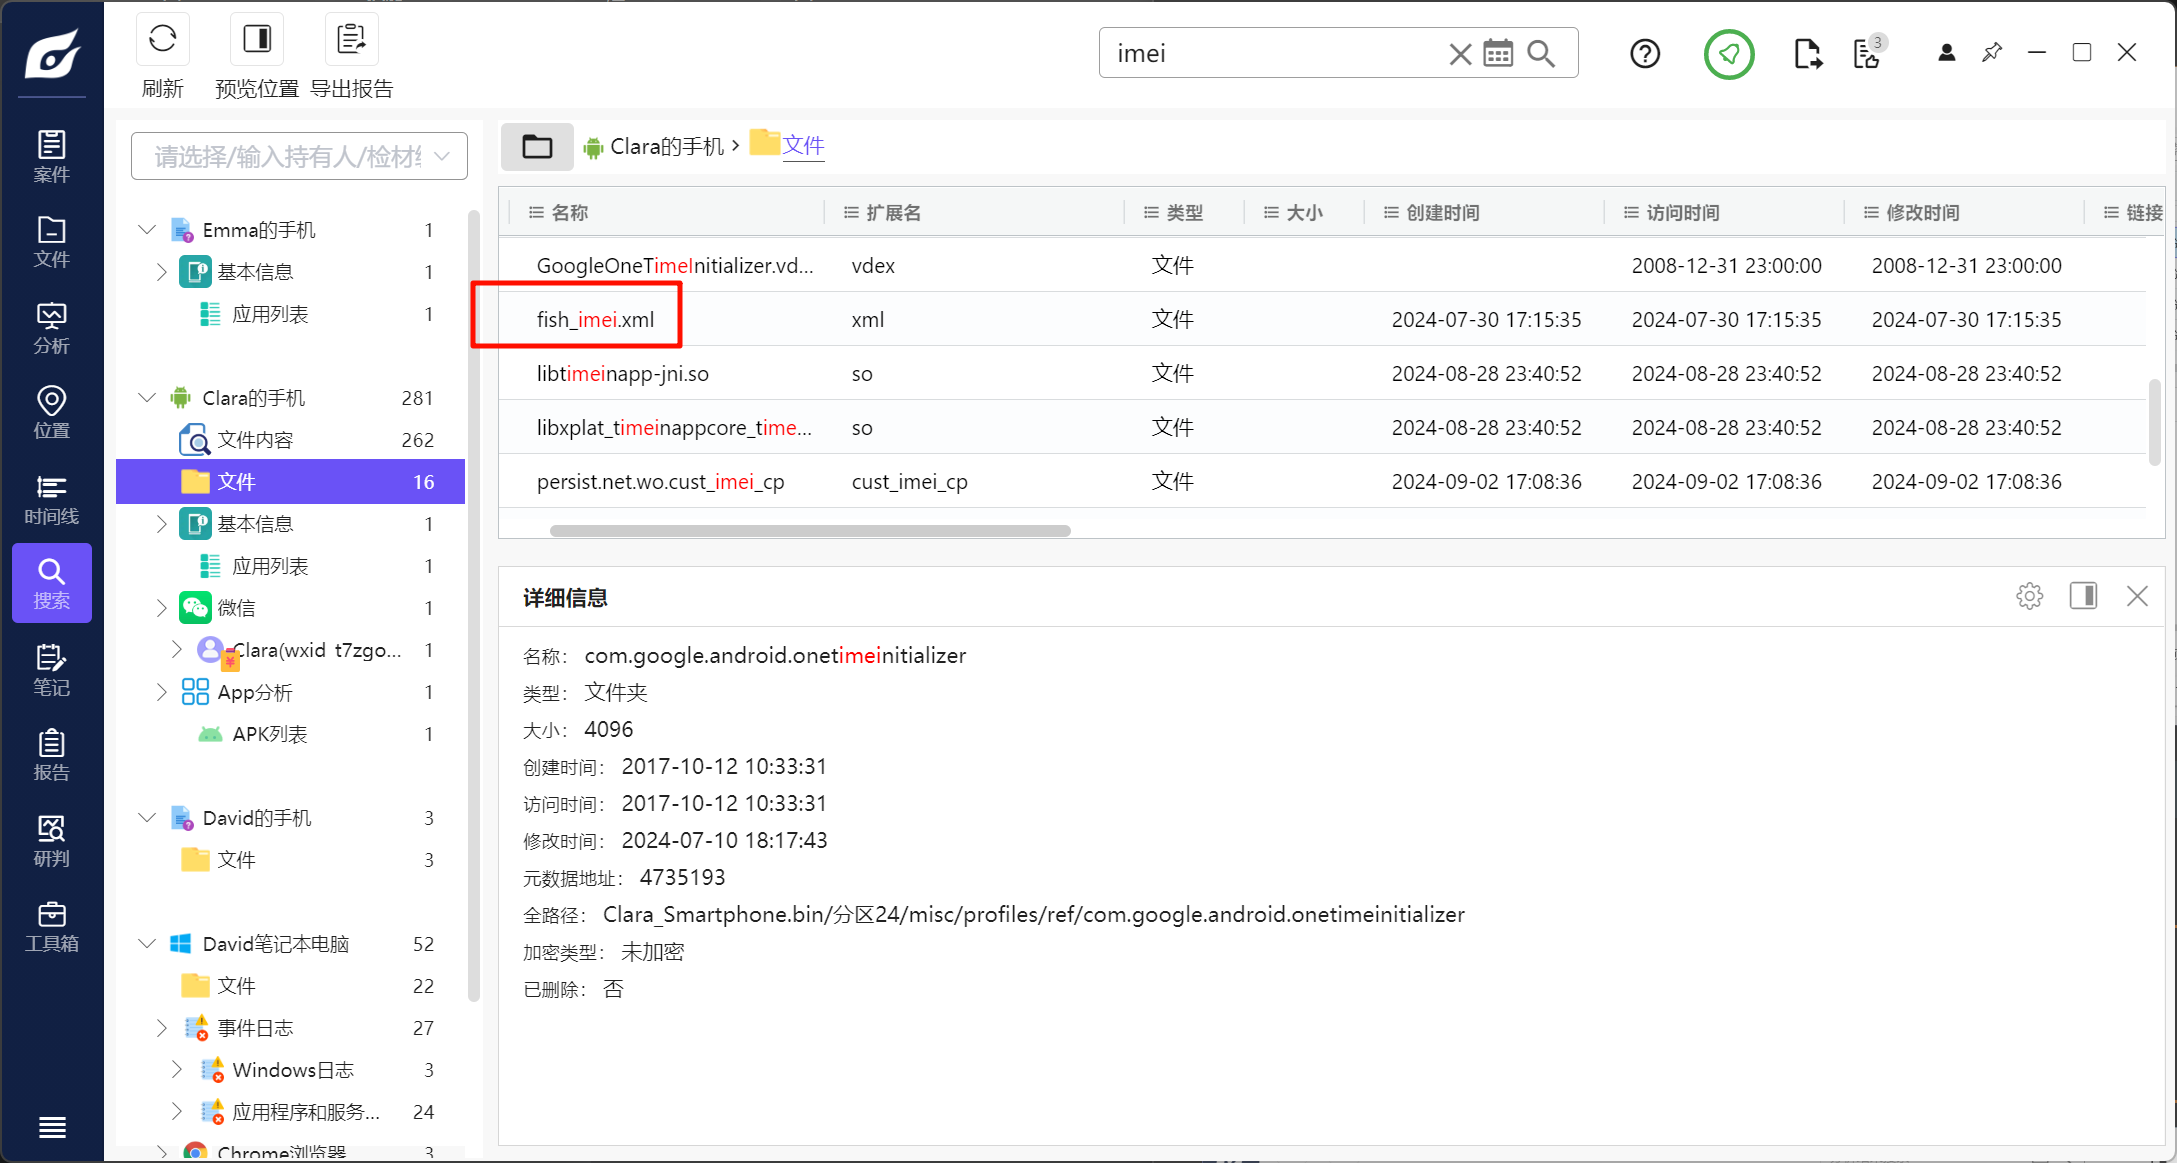2177x1163 pixels.
Task: Toggle detail panel dock layout icon
Action: pyautogui.click(x=2083, y=596)
